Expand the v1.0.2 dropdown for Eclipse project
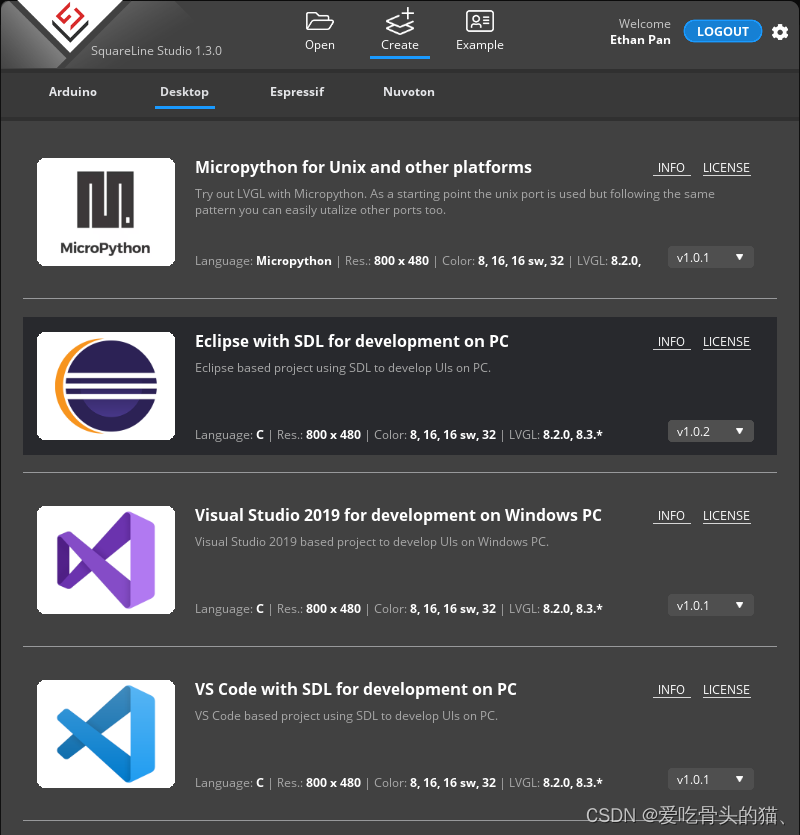This screenshot has width=800, height=835. click(x=710, y=431)
